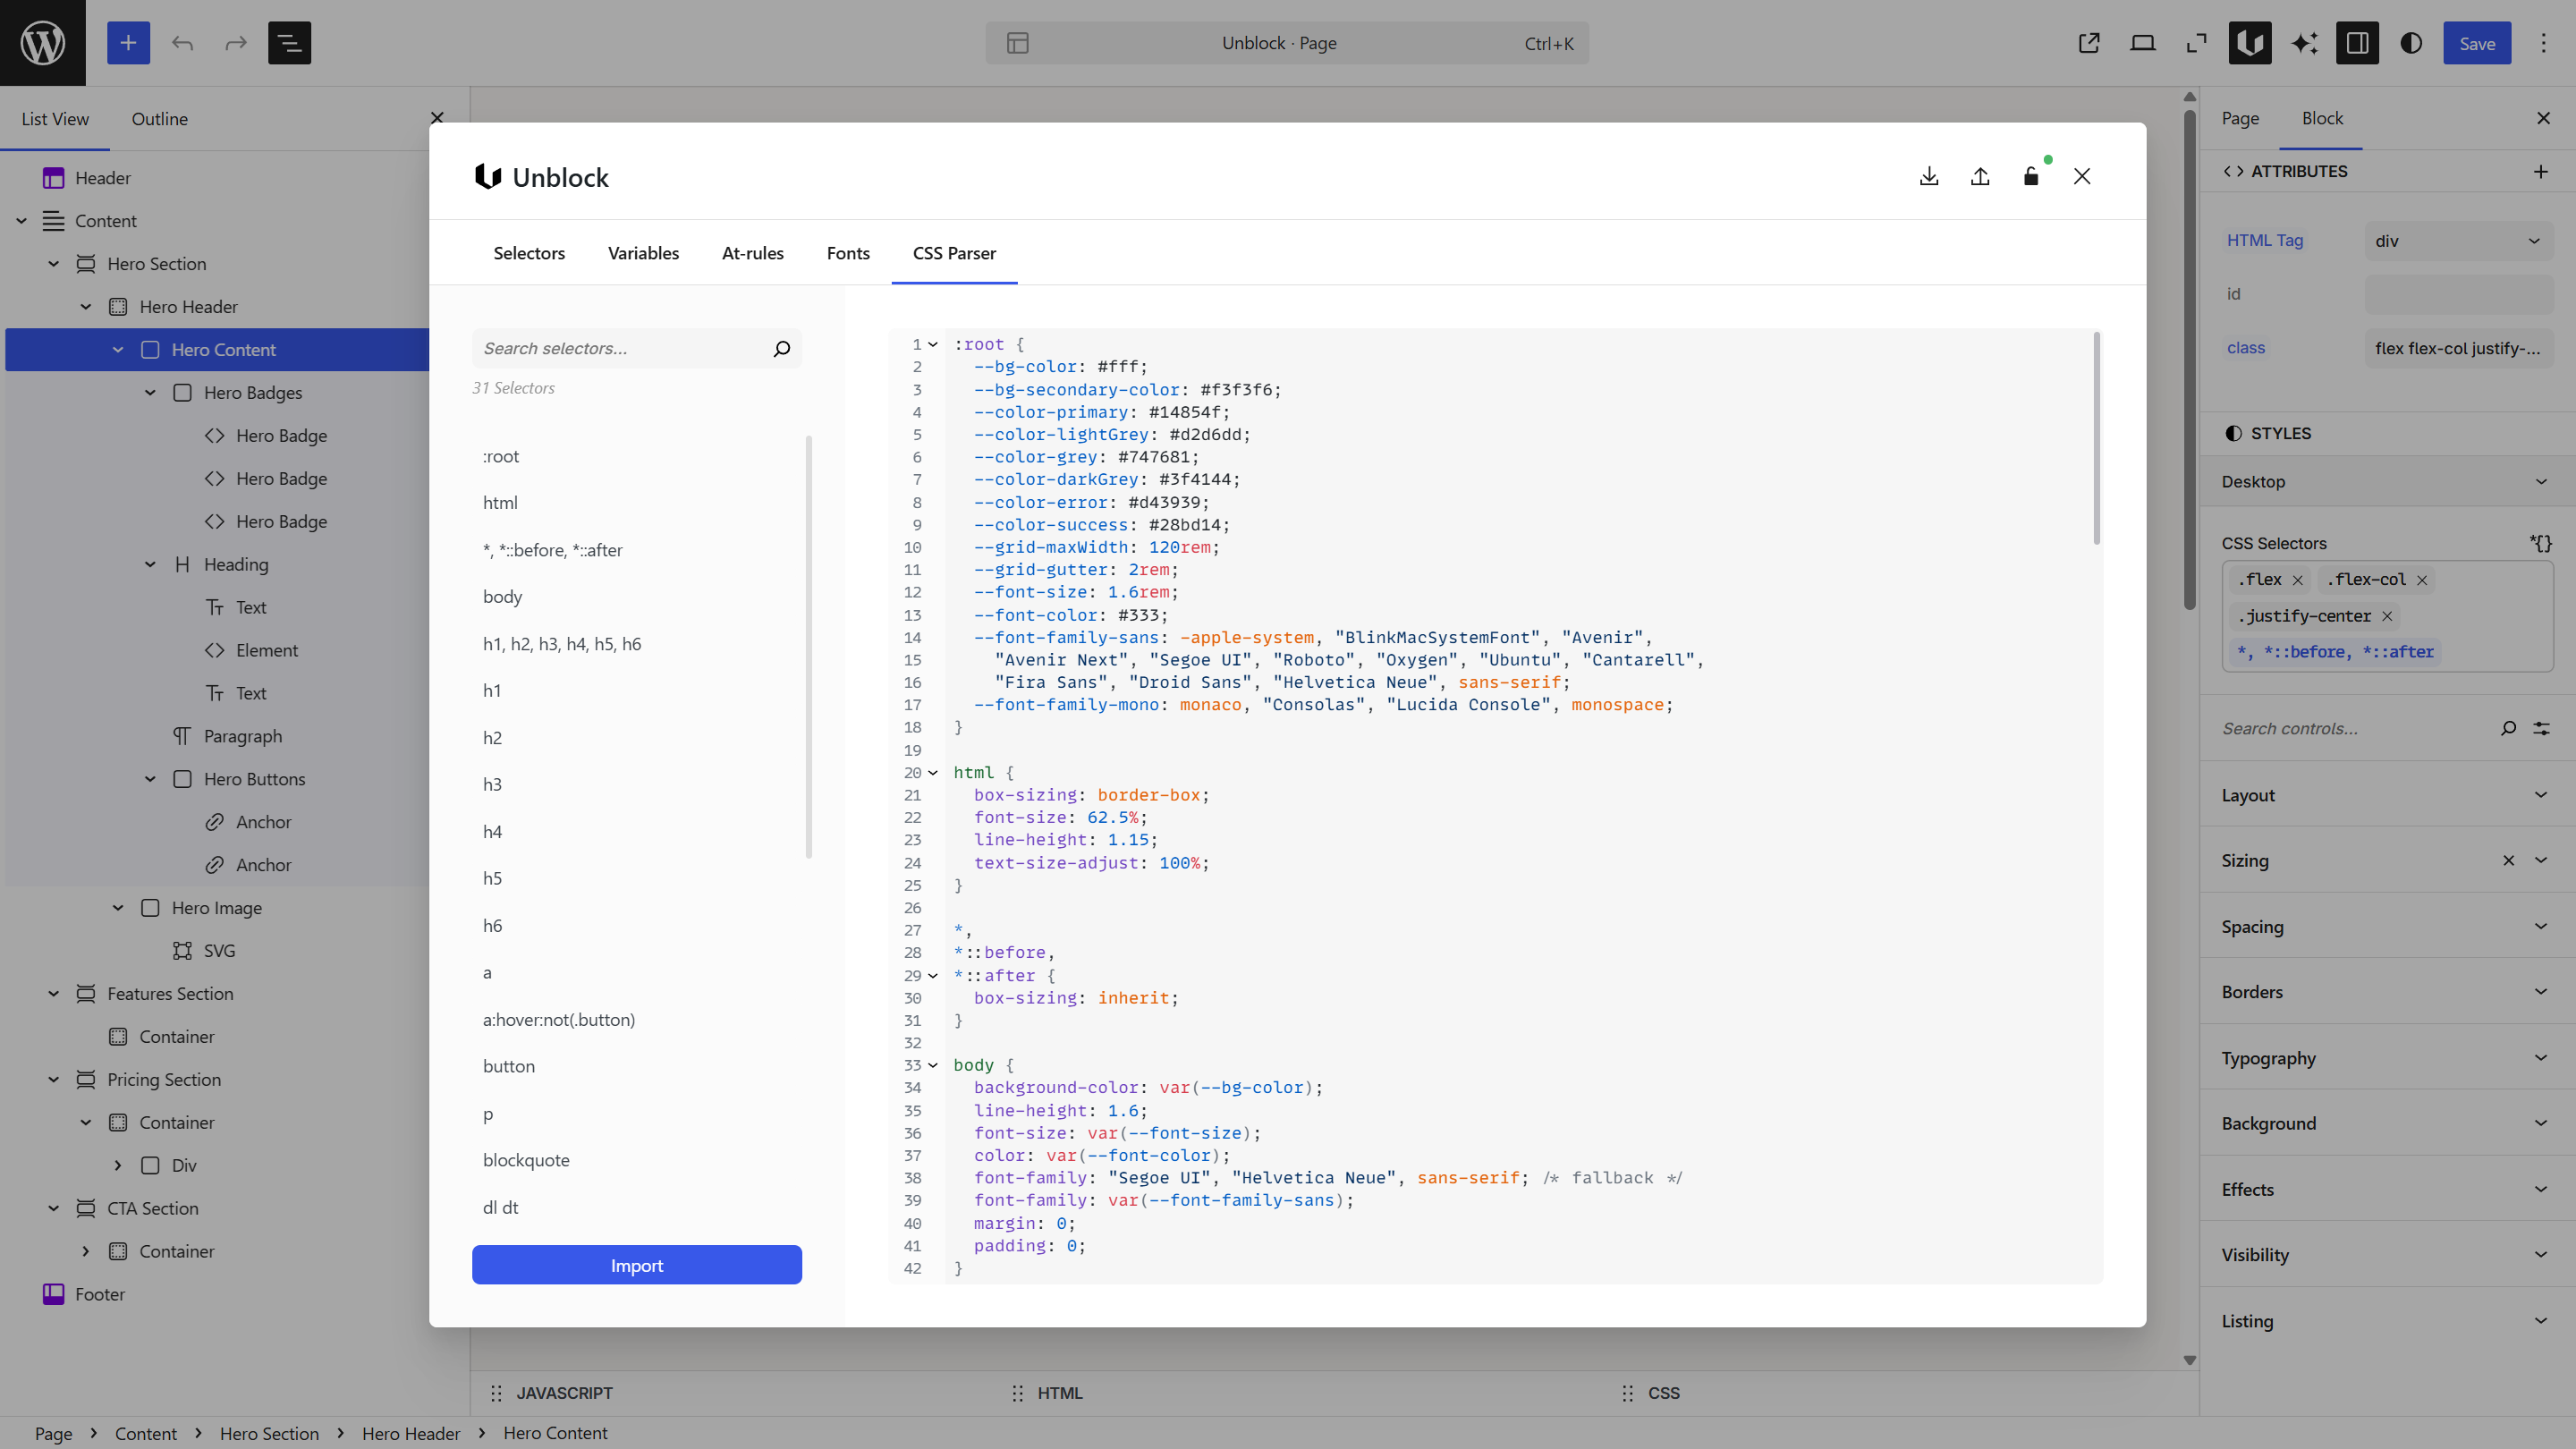The height and width of the screenshot is (1449, 2576).
Task: Switch to the Fonts tab
Action: pyautogui.click(x=848, y=253)
